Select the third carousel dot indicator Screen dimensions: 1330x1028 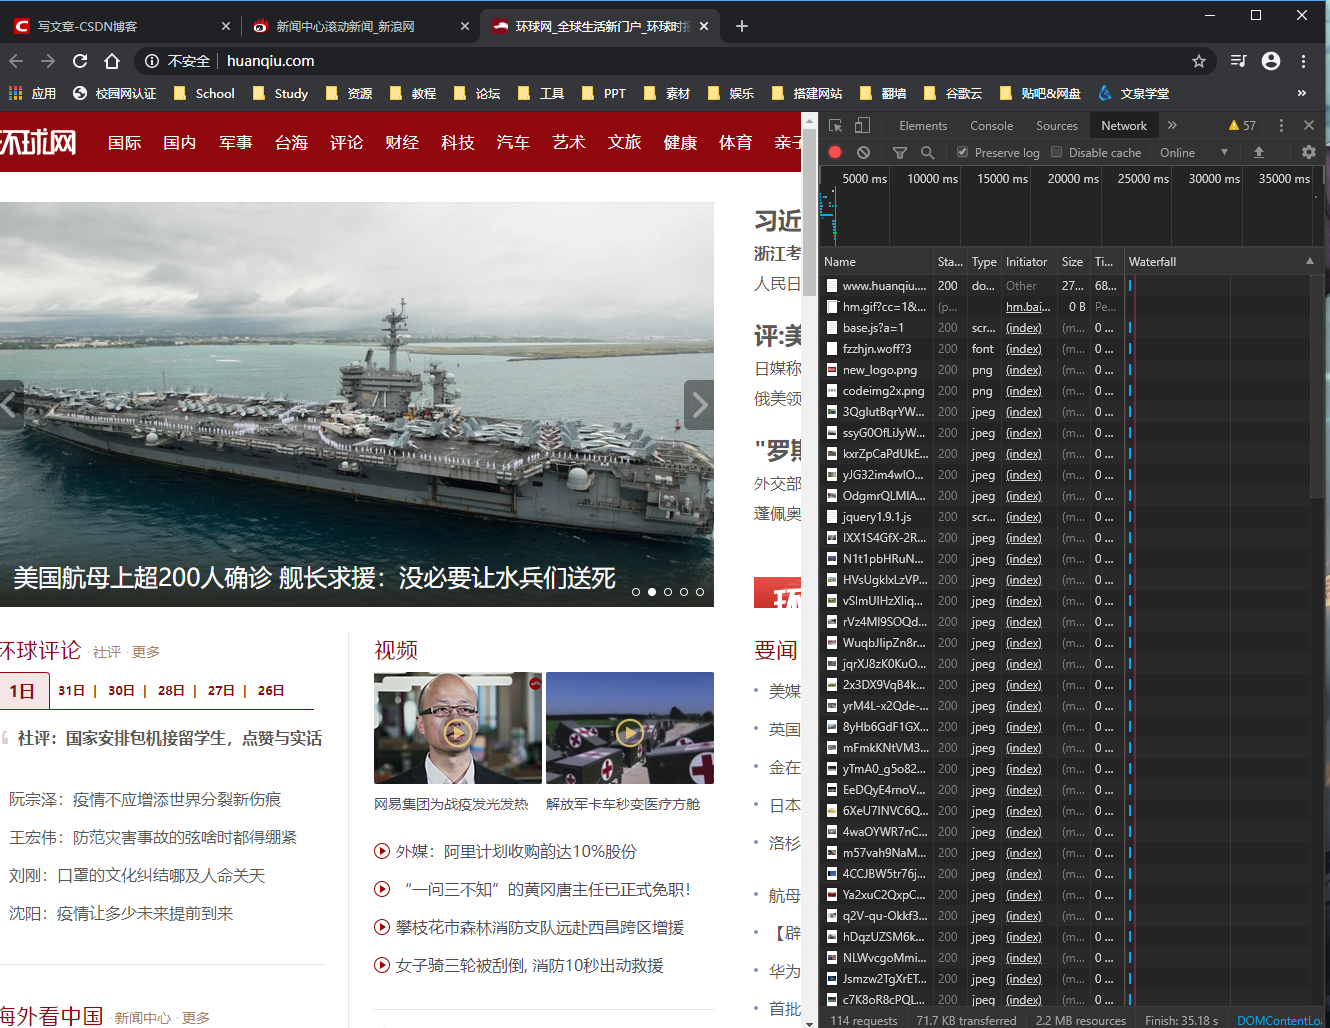[668, 592]
